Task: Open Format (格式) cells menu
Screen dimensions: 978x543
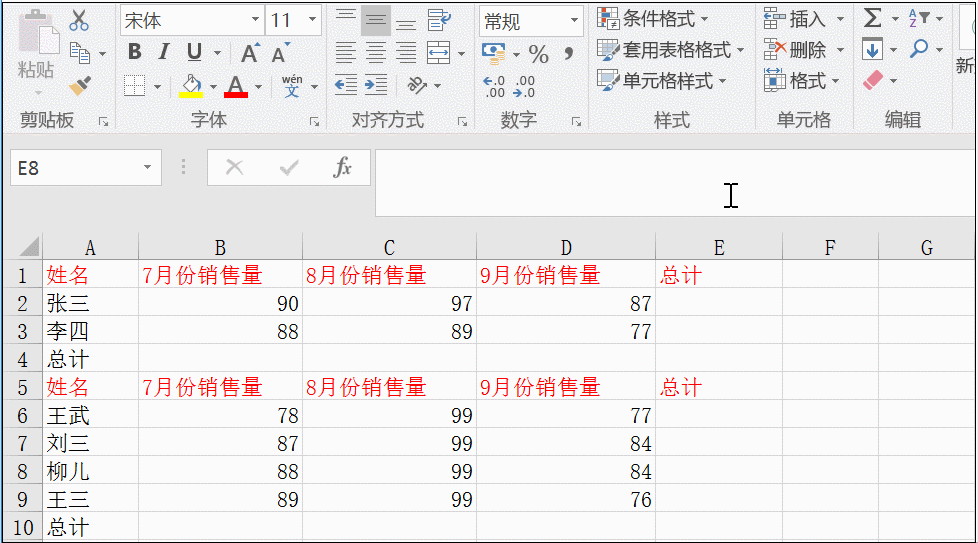Action: point(801,80)
